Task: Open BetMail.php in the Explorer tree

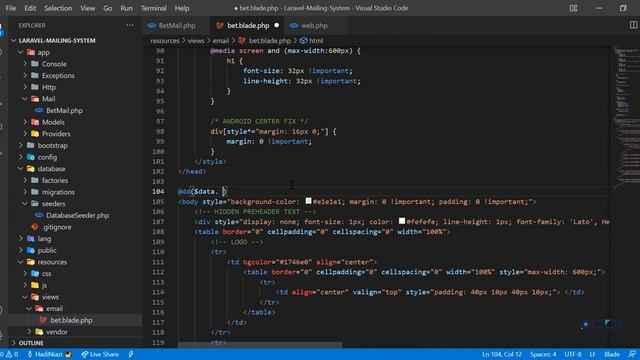Action: [x=64, y=111]
